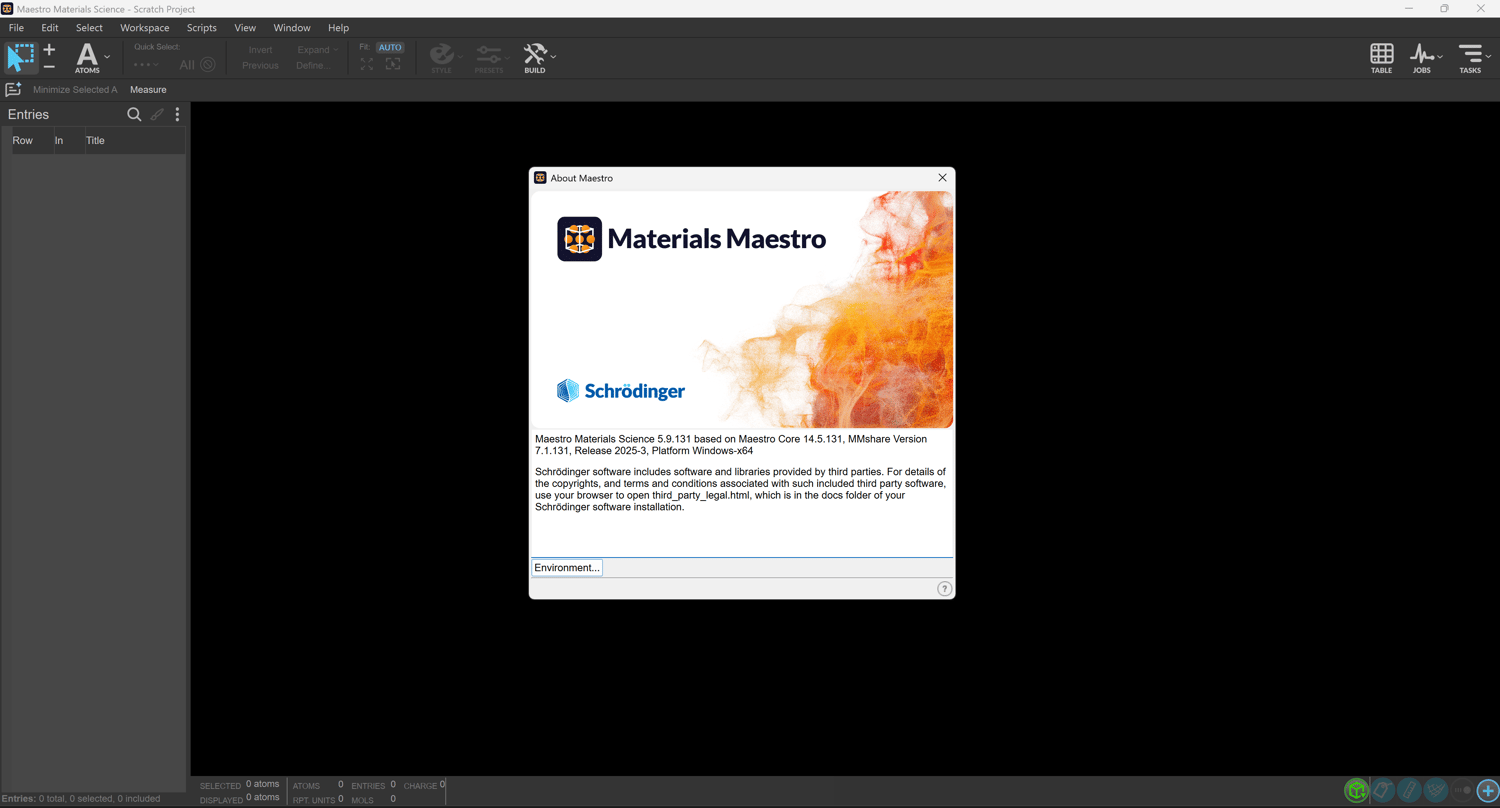Click Quick Select All
The width and height of the screenshot is (1500, 808).
click(x=187, y=65)
